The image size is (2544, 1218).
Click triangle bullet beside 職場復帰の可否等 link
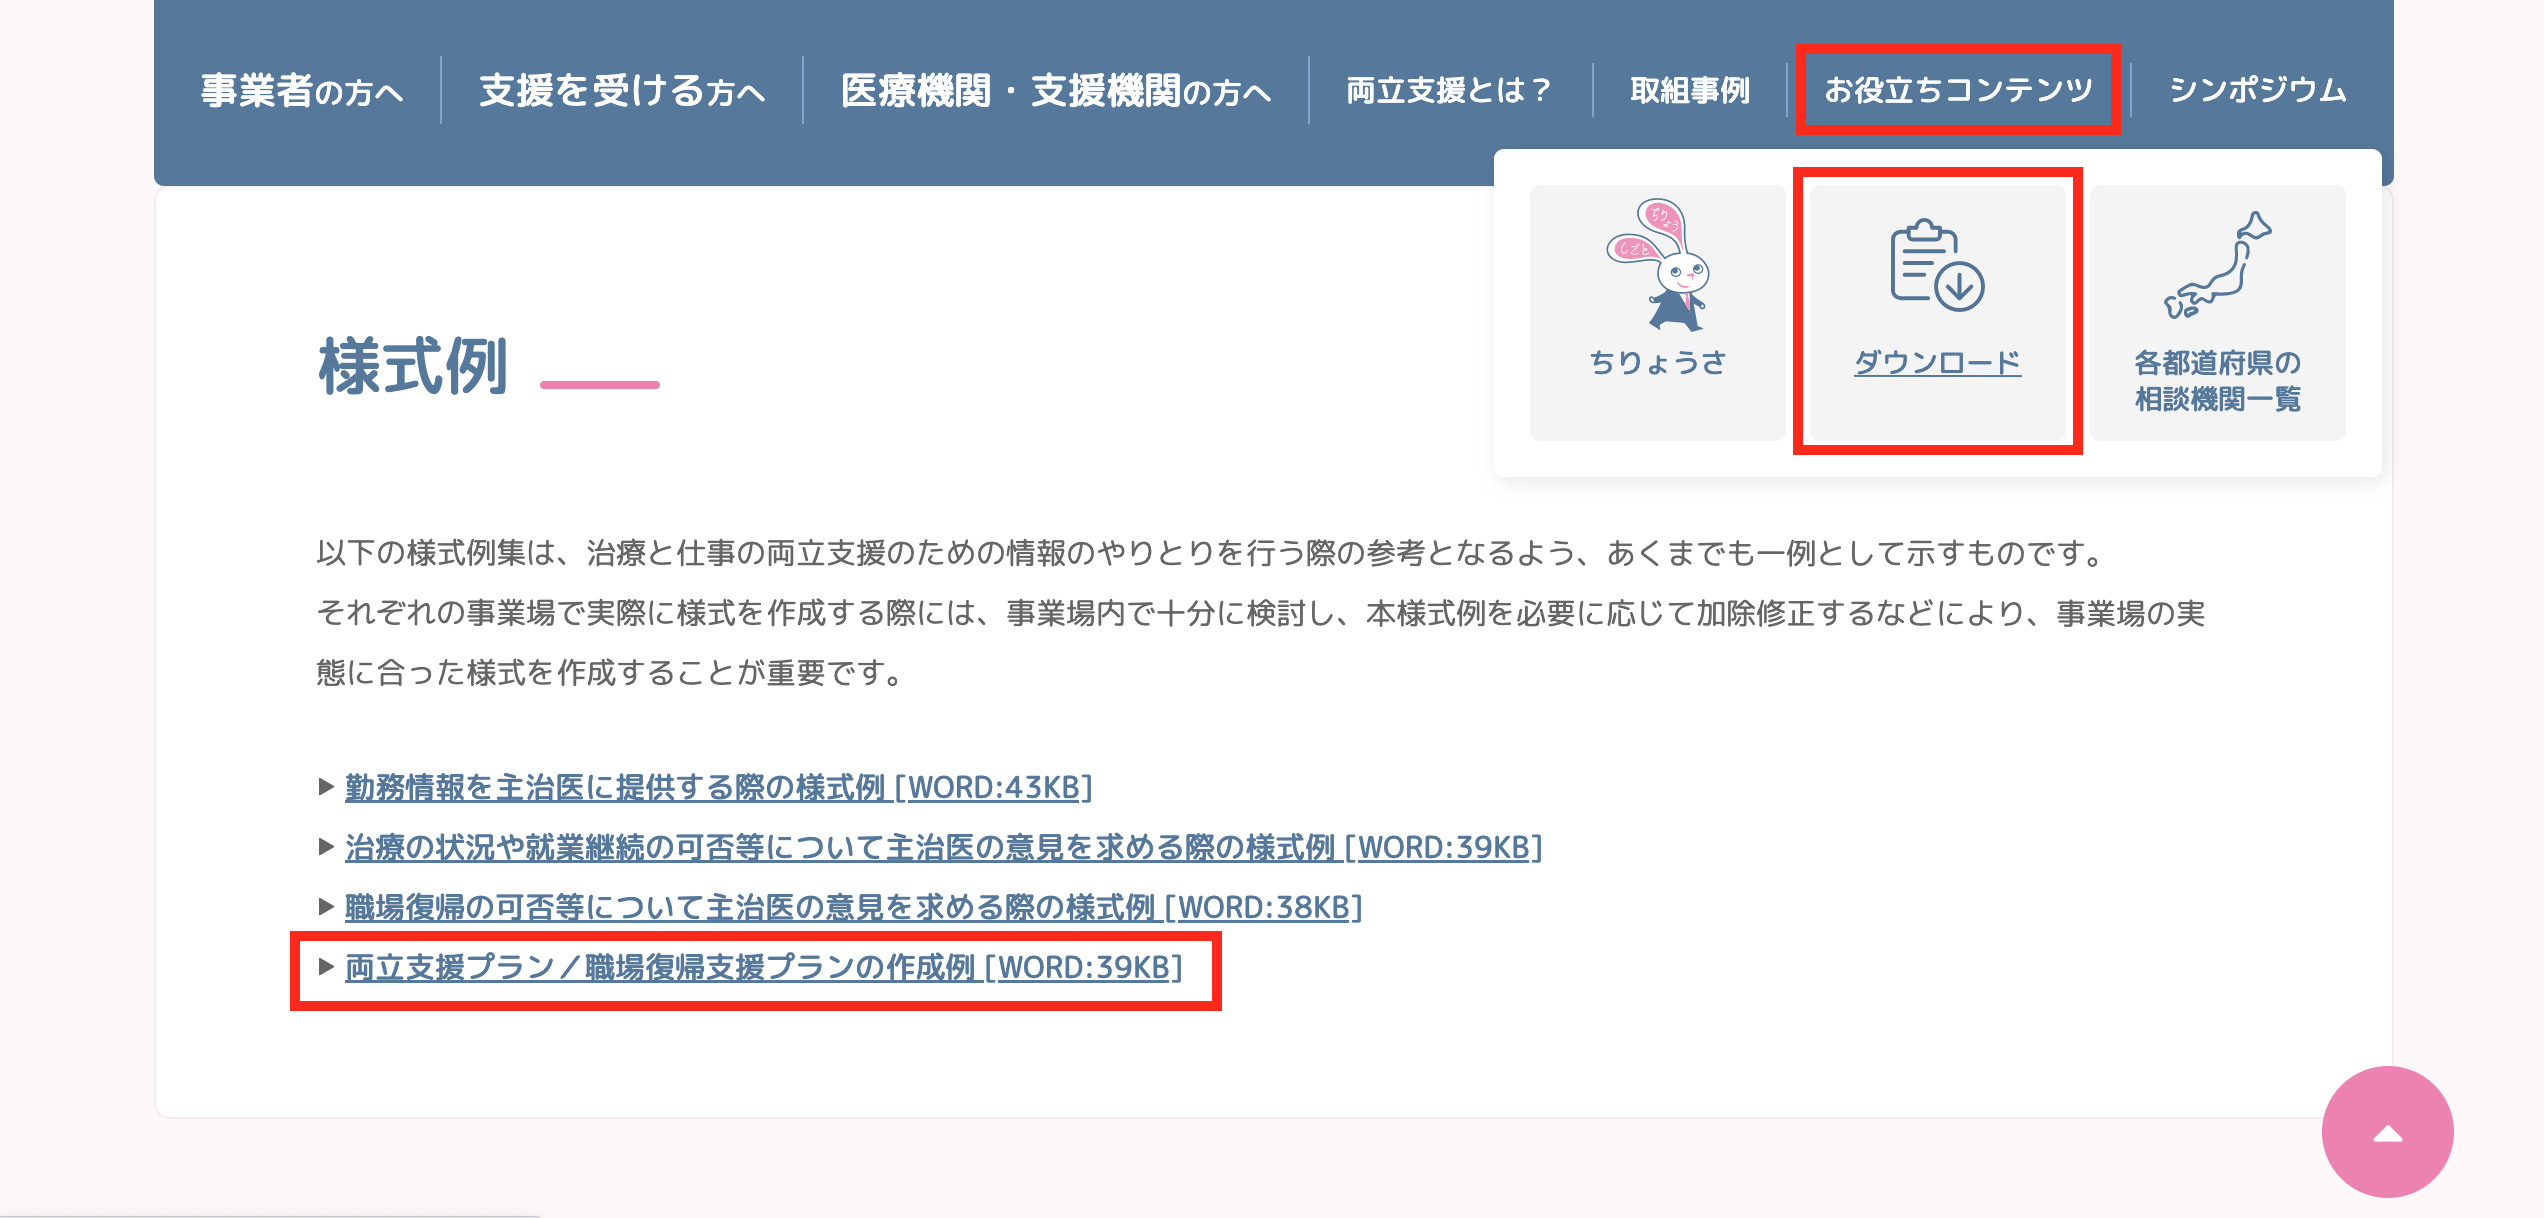click(325, 907)
